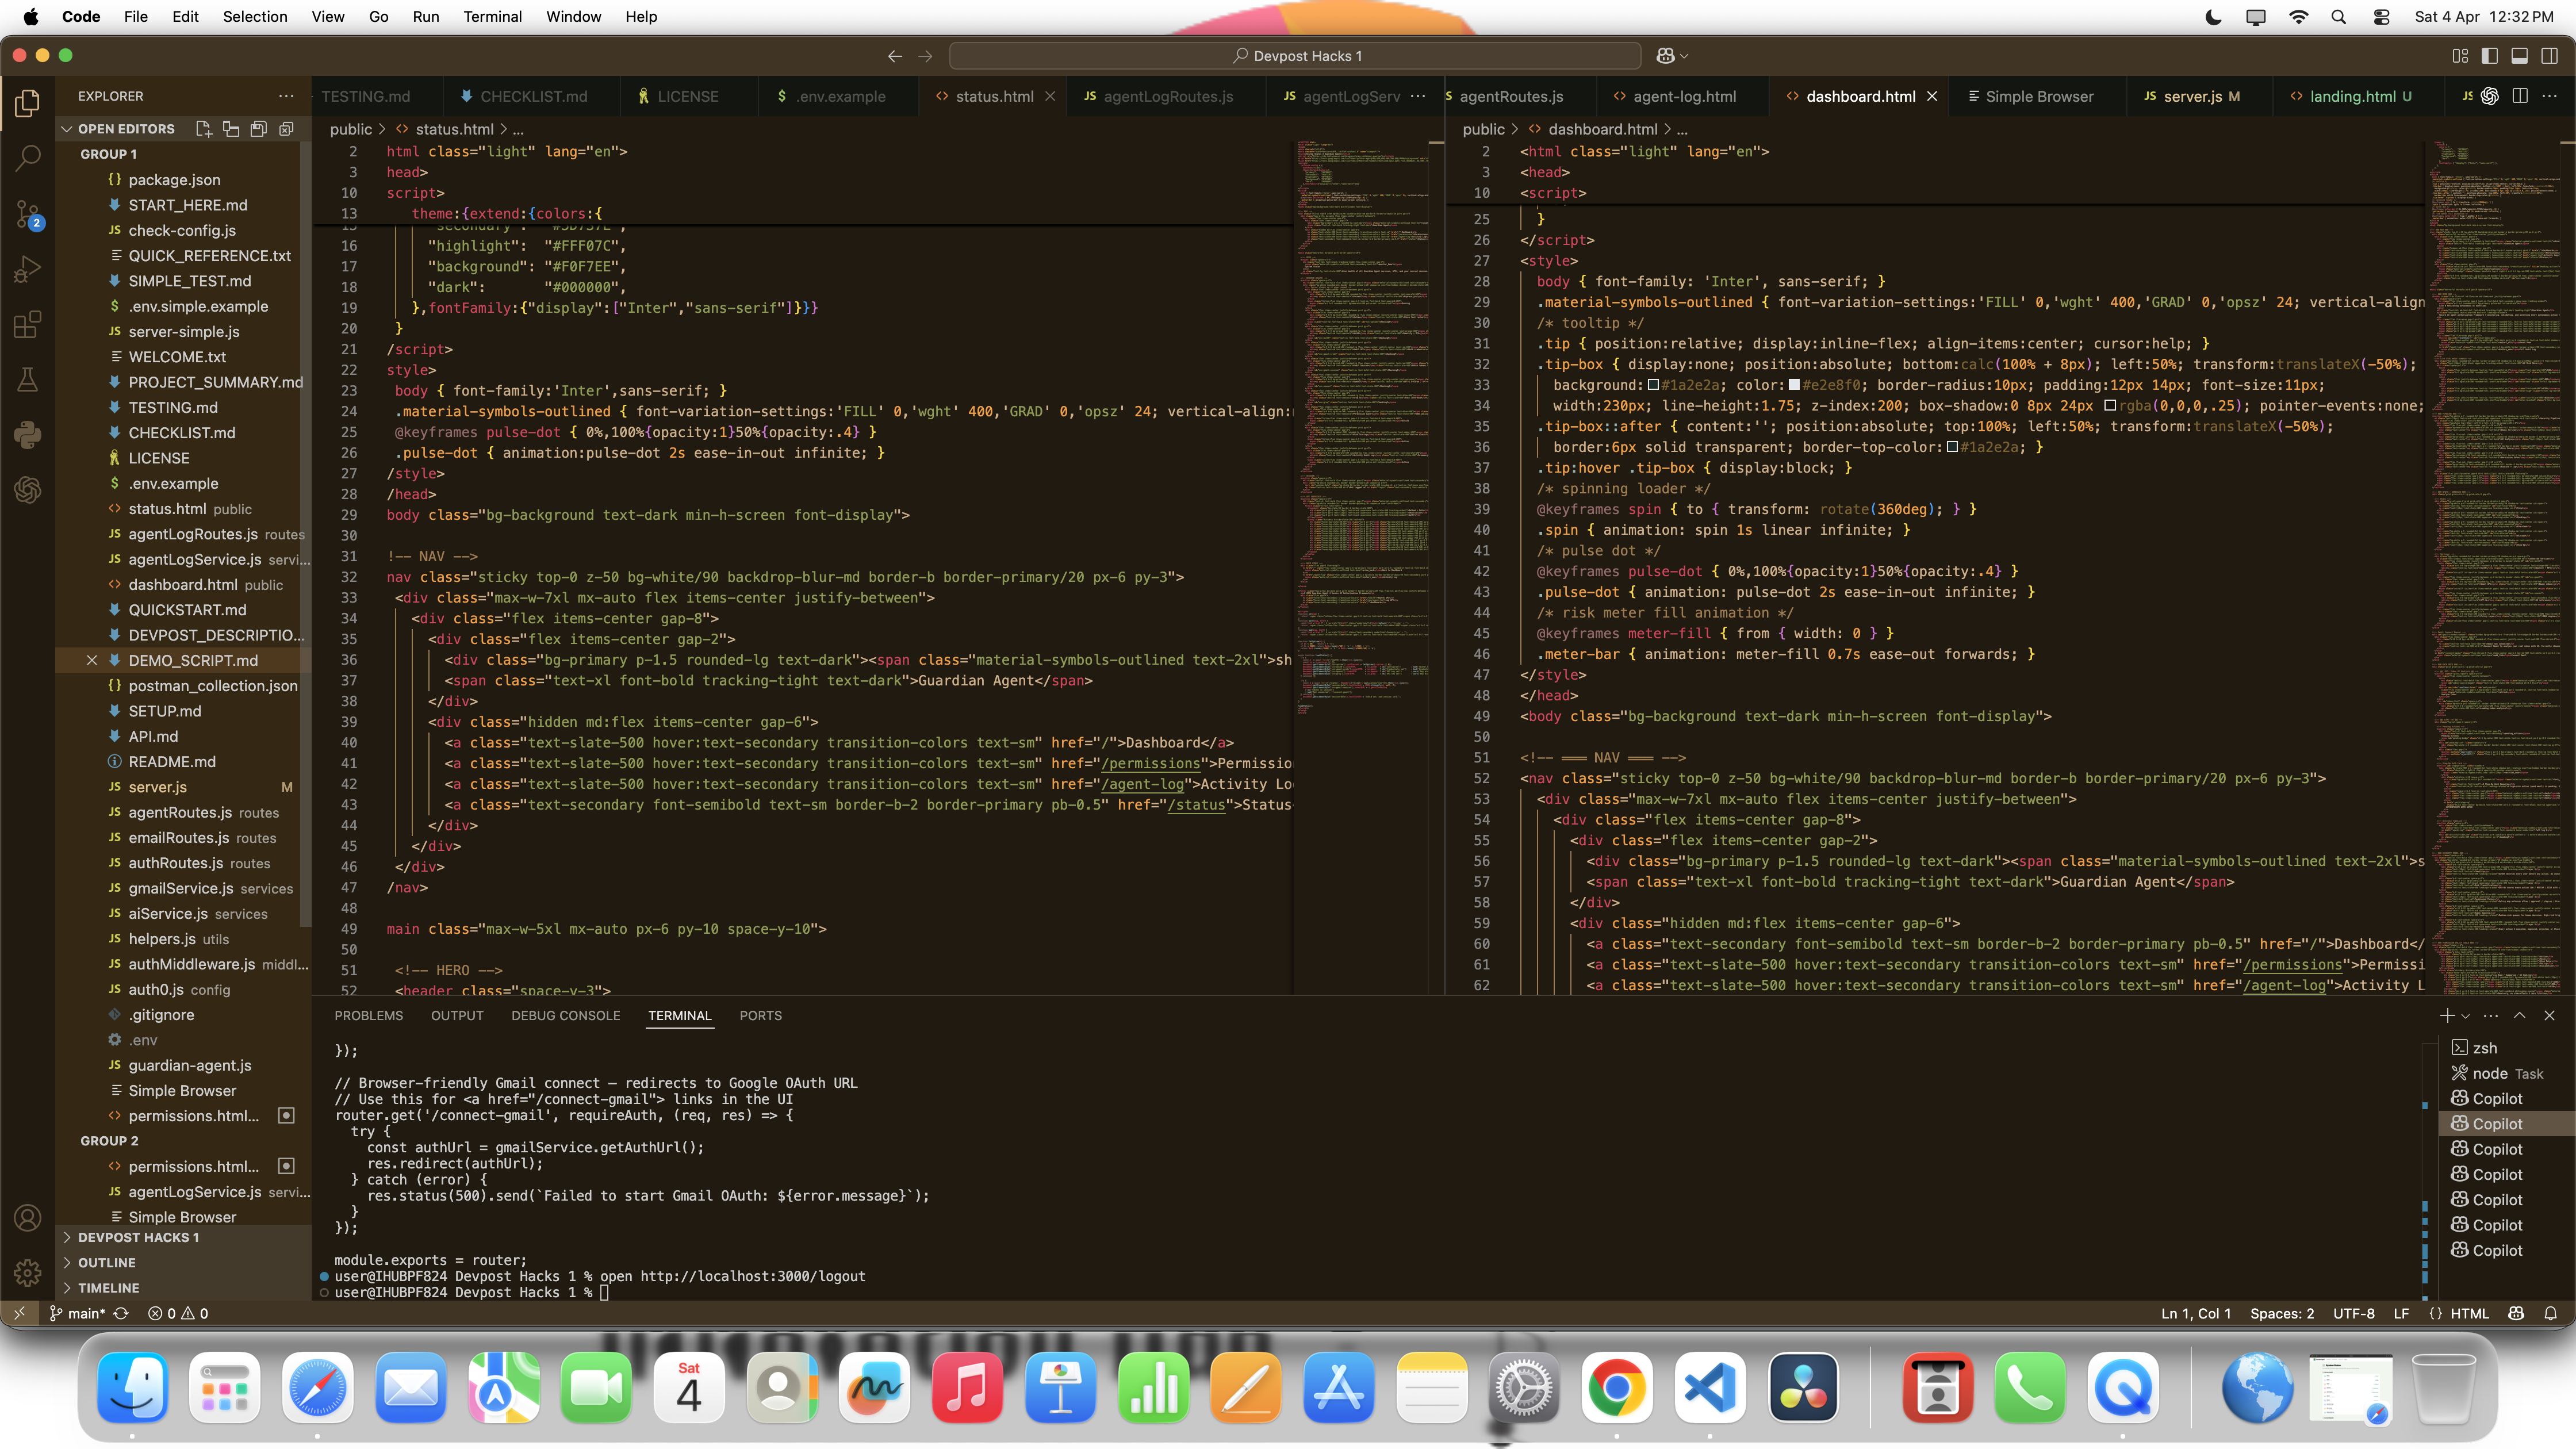
Task: Open Run and Debug view
Action: click(28, 268)
